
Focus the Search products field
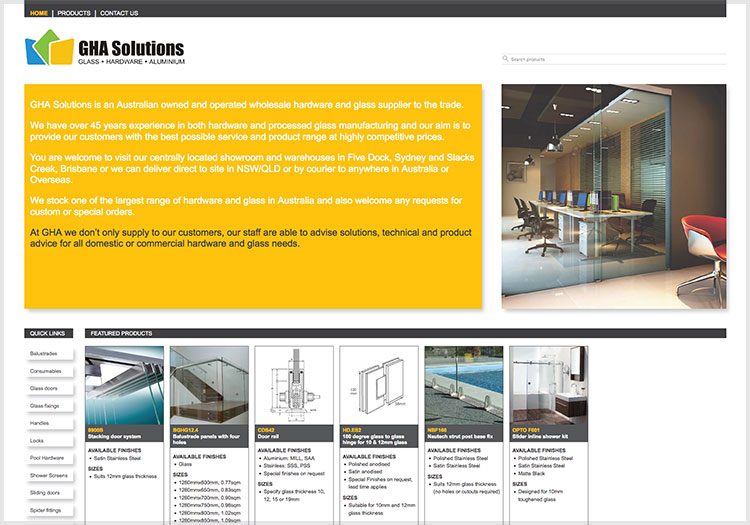[x=614, y=59]
